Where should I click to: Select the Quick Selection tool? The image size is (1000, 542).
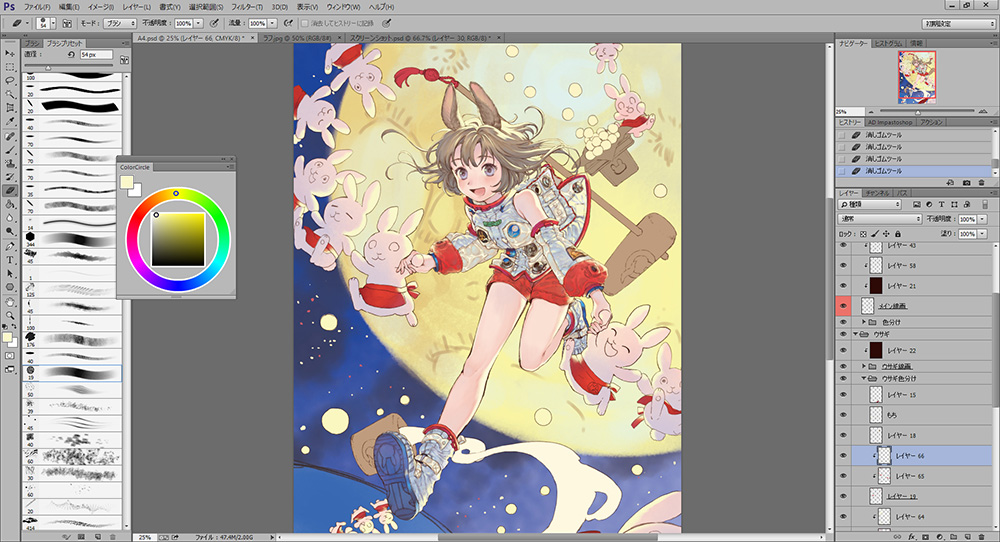pyautogui.click(x=10, y=94)
